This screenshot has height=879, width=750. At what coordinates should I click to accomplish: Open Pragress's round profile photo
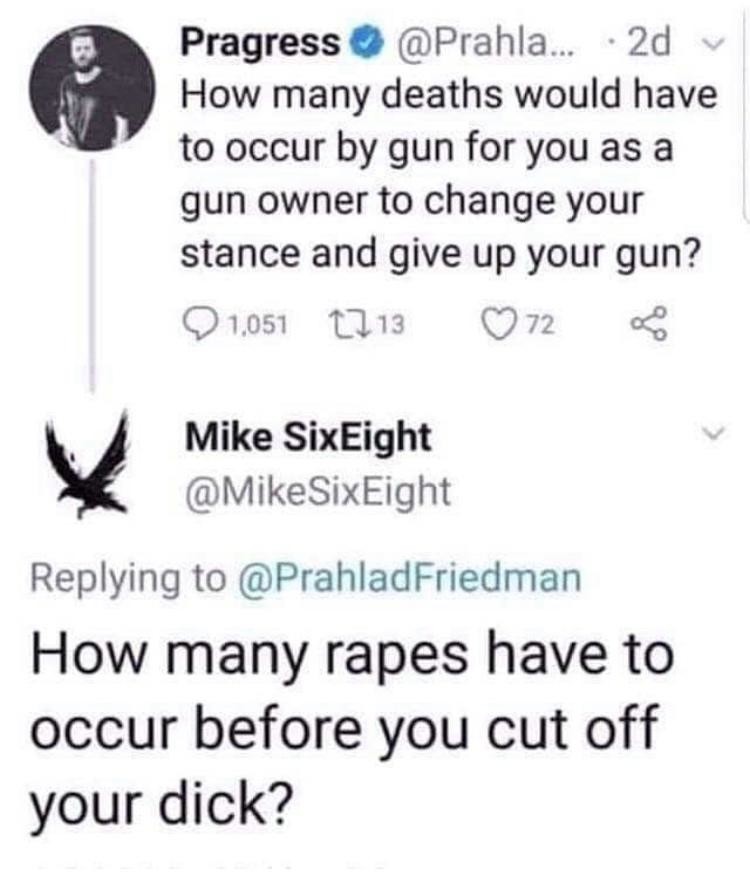pyautogui.click(x=93, y=91)
